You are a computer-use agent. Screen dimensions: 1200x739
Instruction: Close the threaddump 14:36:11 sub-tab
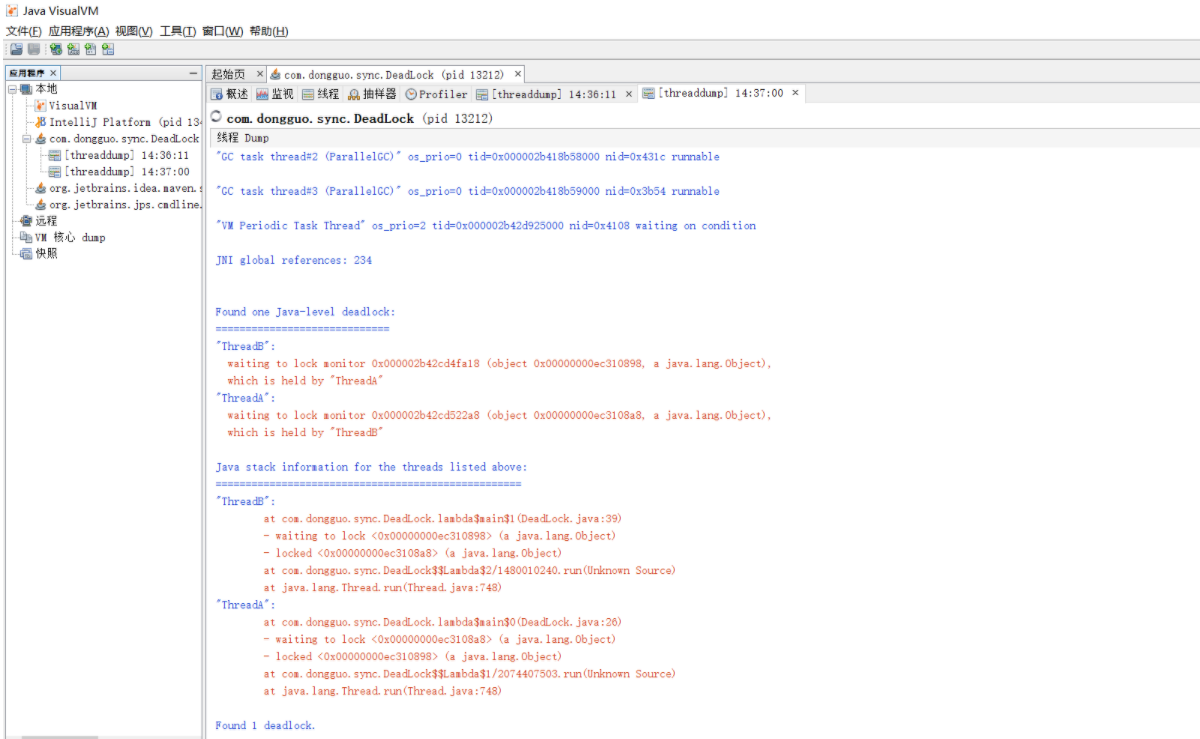click(629, 93)
